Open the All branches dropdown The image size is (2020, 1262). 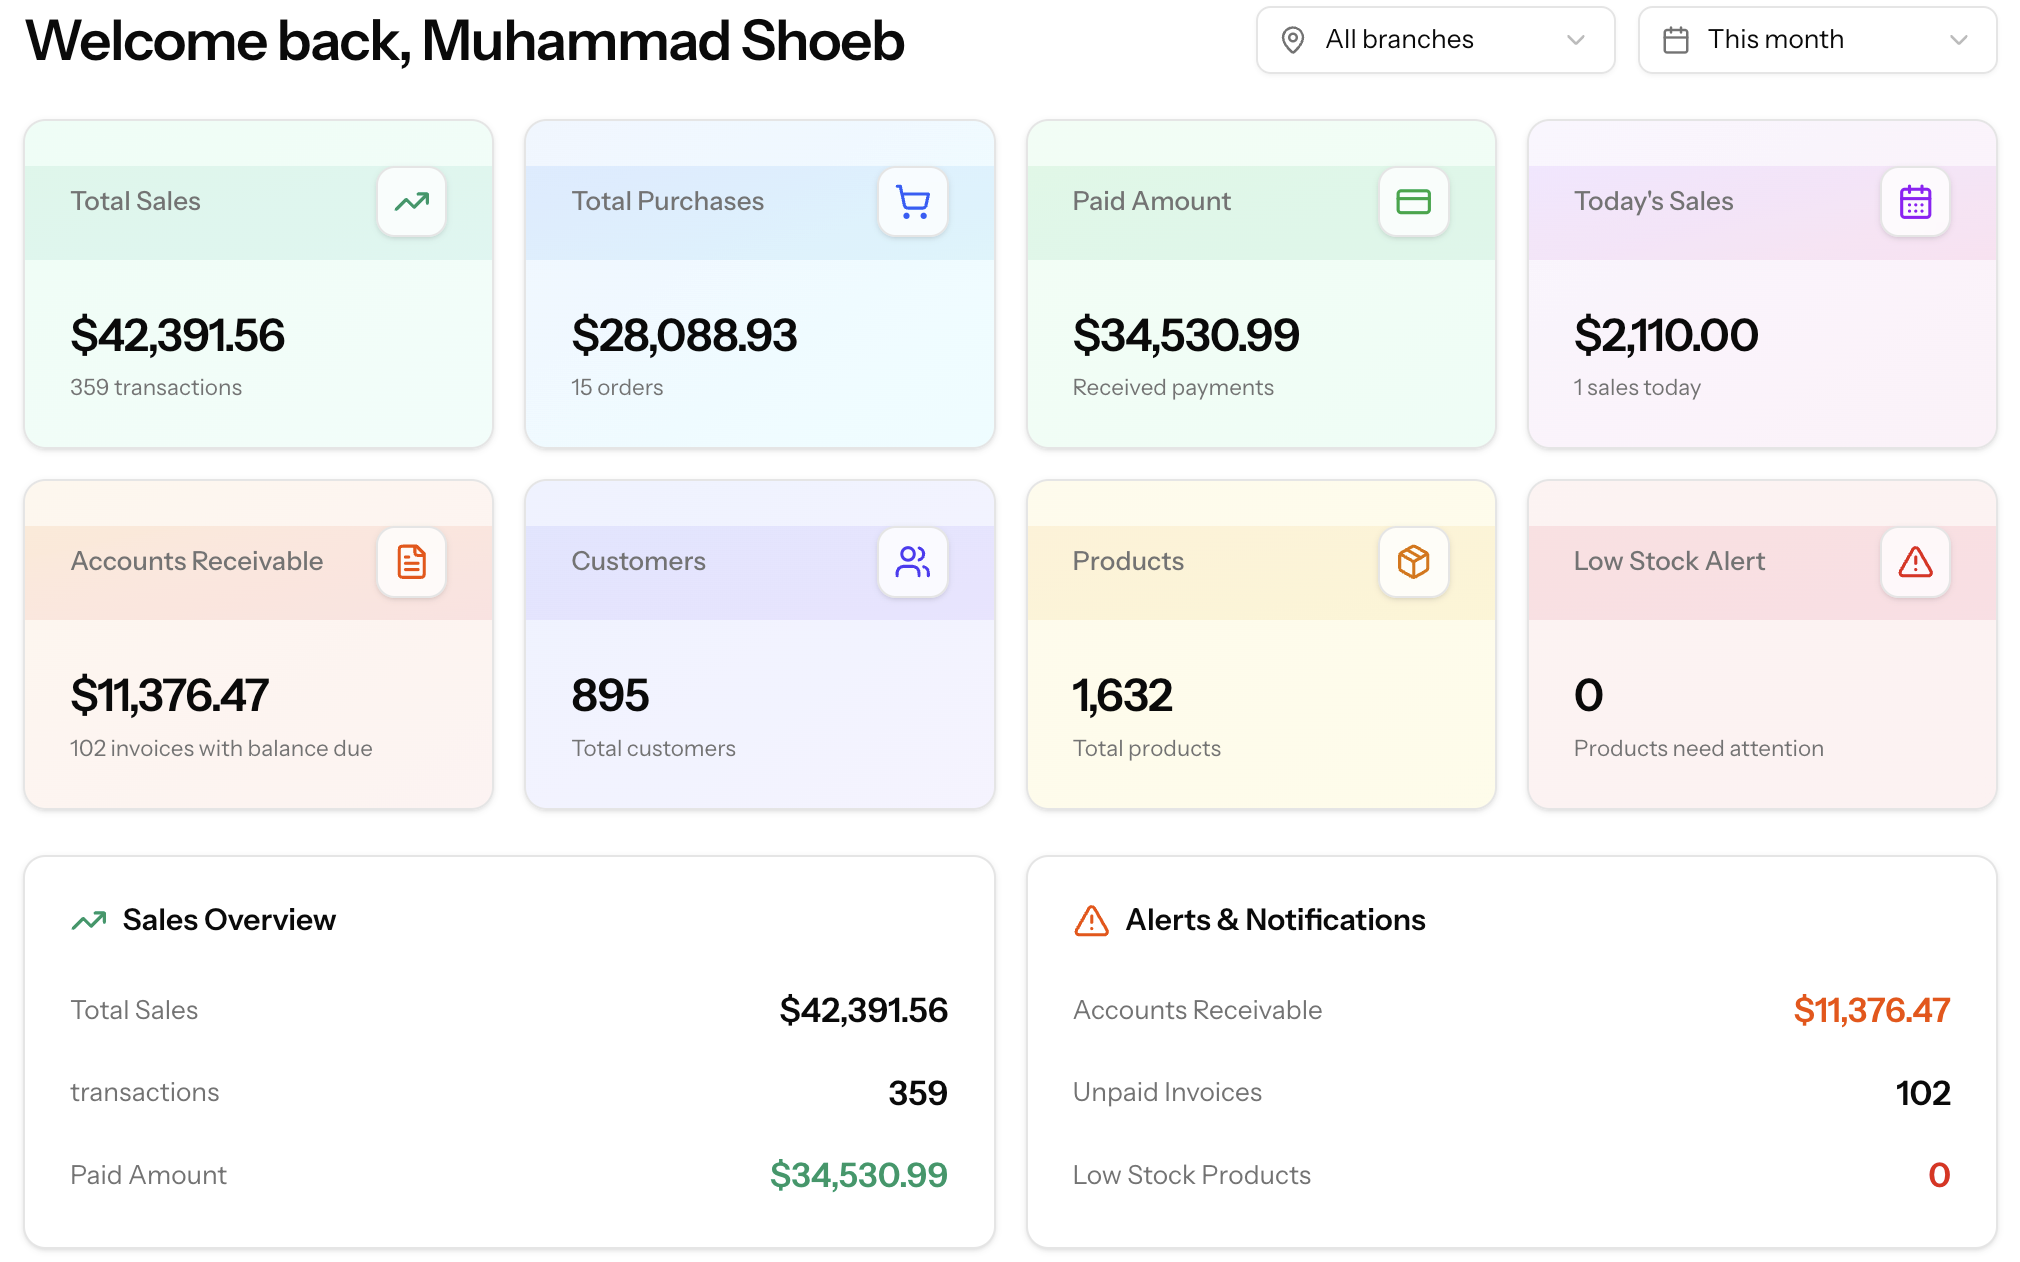click(x=1435, y=40)
